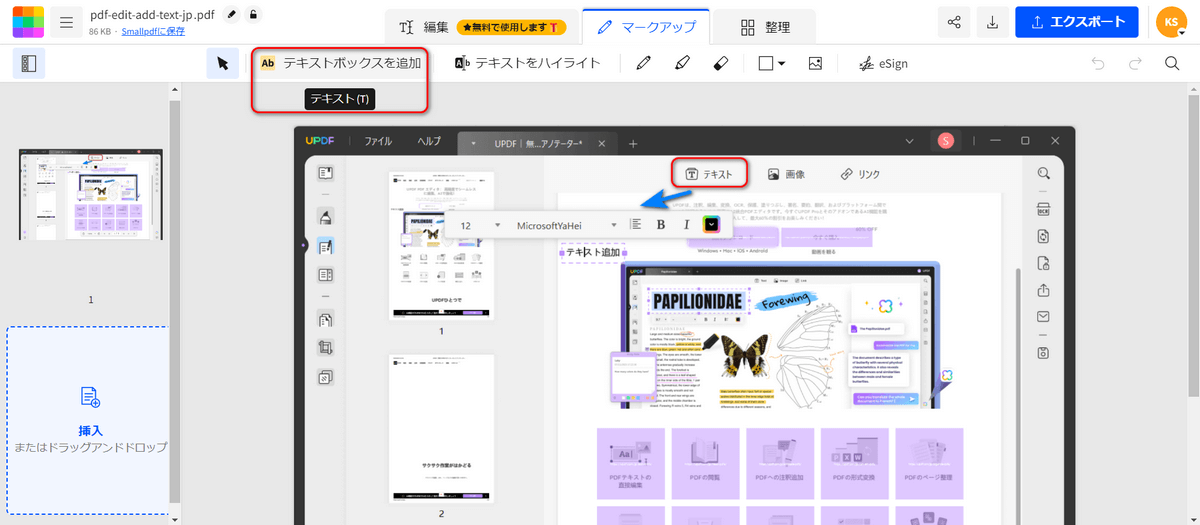Expand the shape tool dropdown arrow
This screenshot has width=1200, height=525.
click(781, 64)
